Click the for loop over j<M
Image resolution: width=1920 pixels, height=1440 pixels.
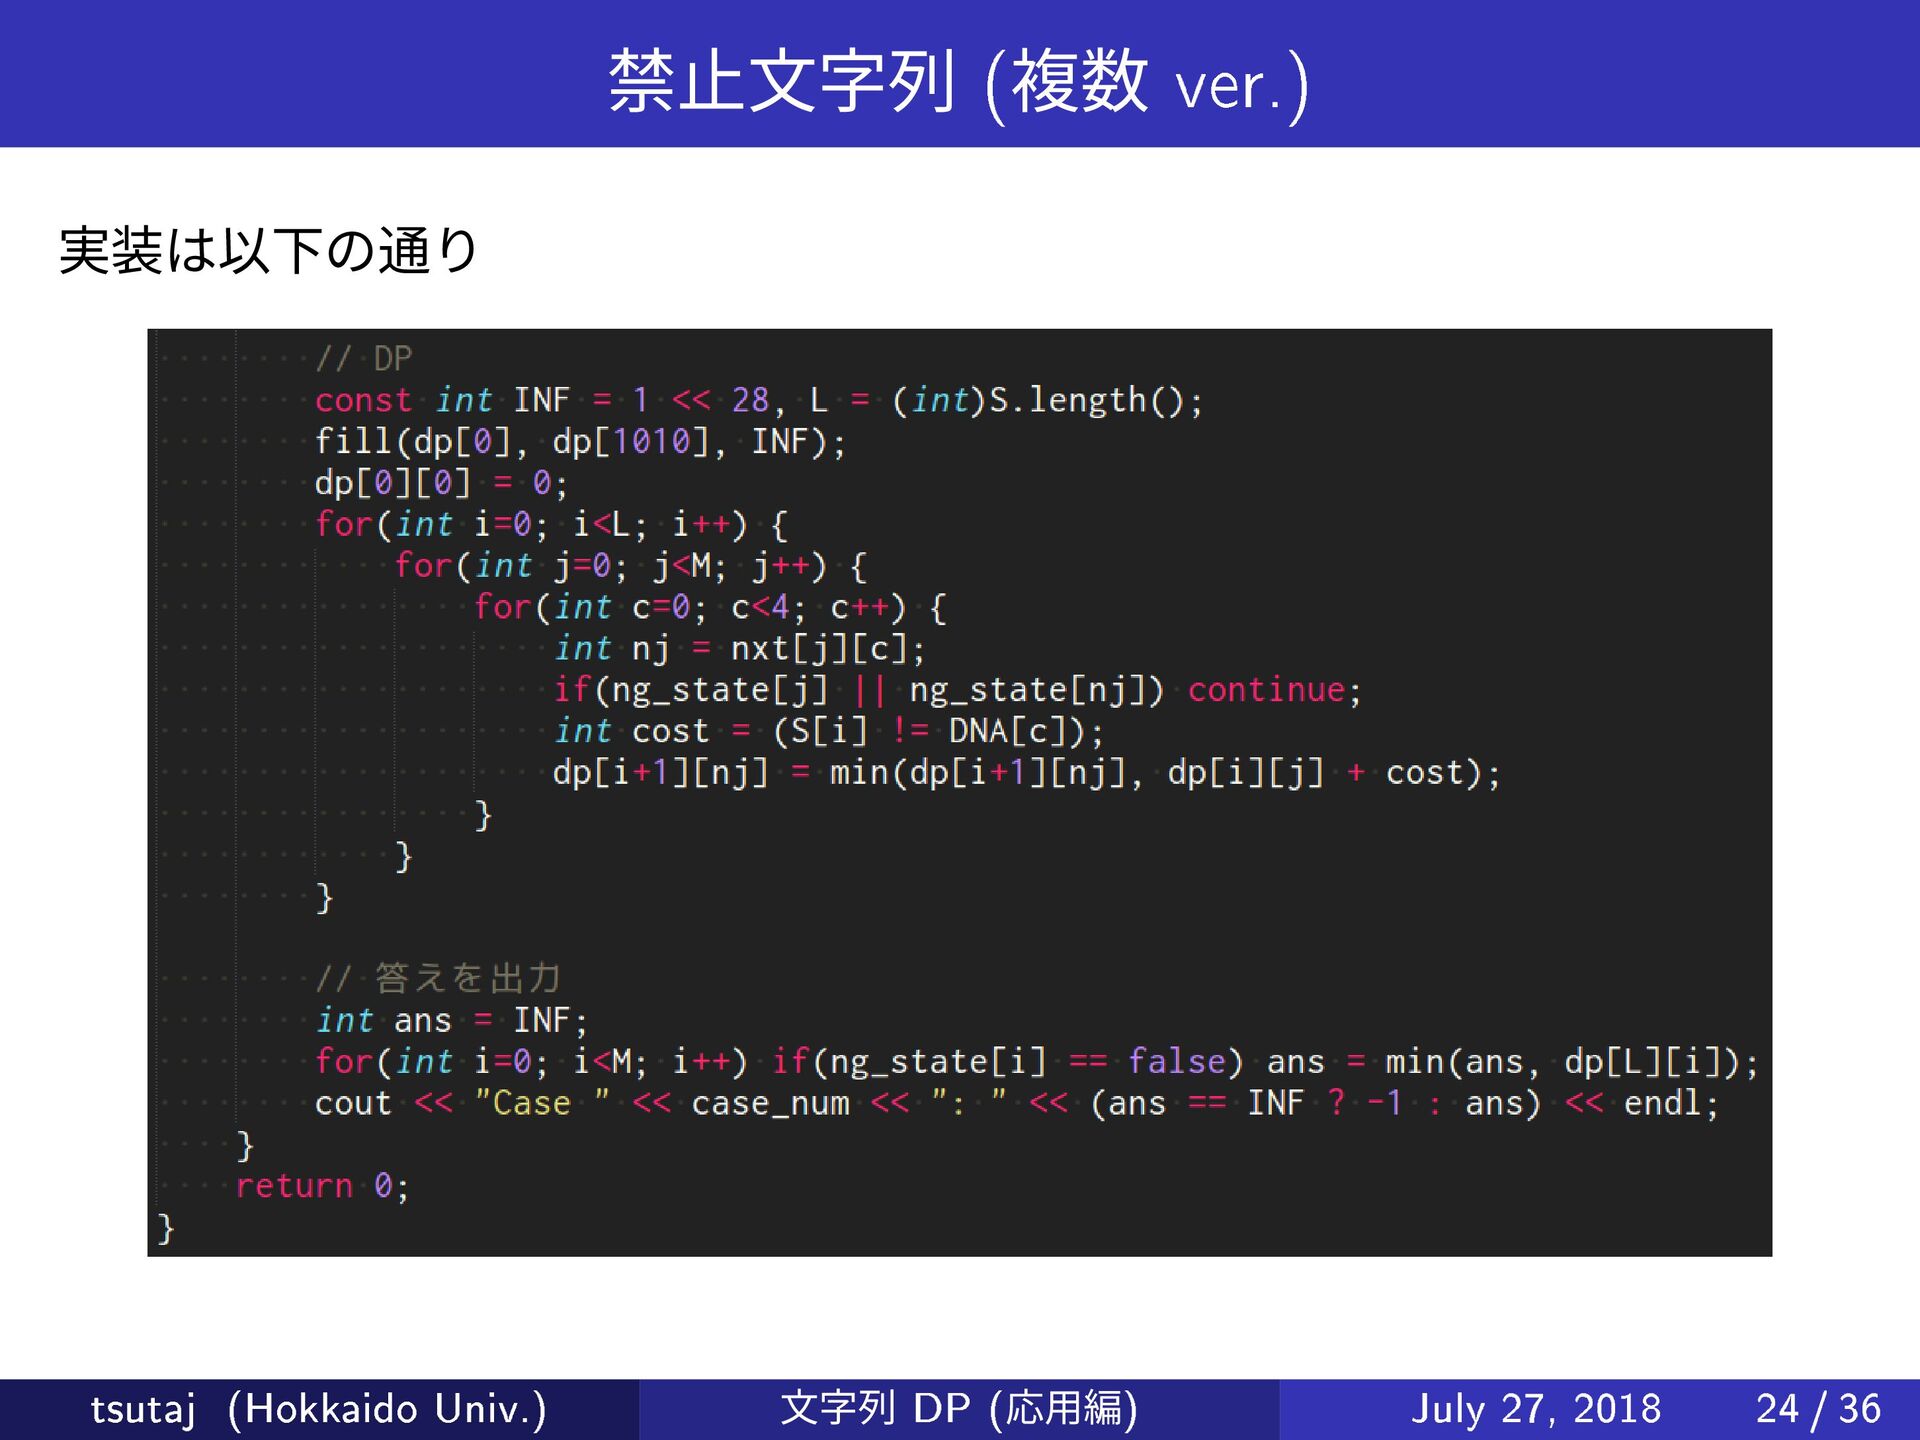tap(630, 566)
